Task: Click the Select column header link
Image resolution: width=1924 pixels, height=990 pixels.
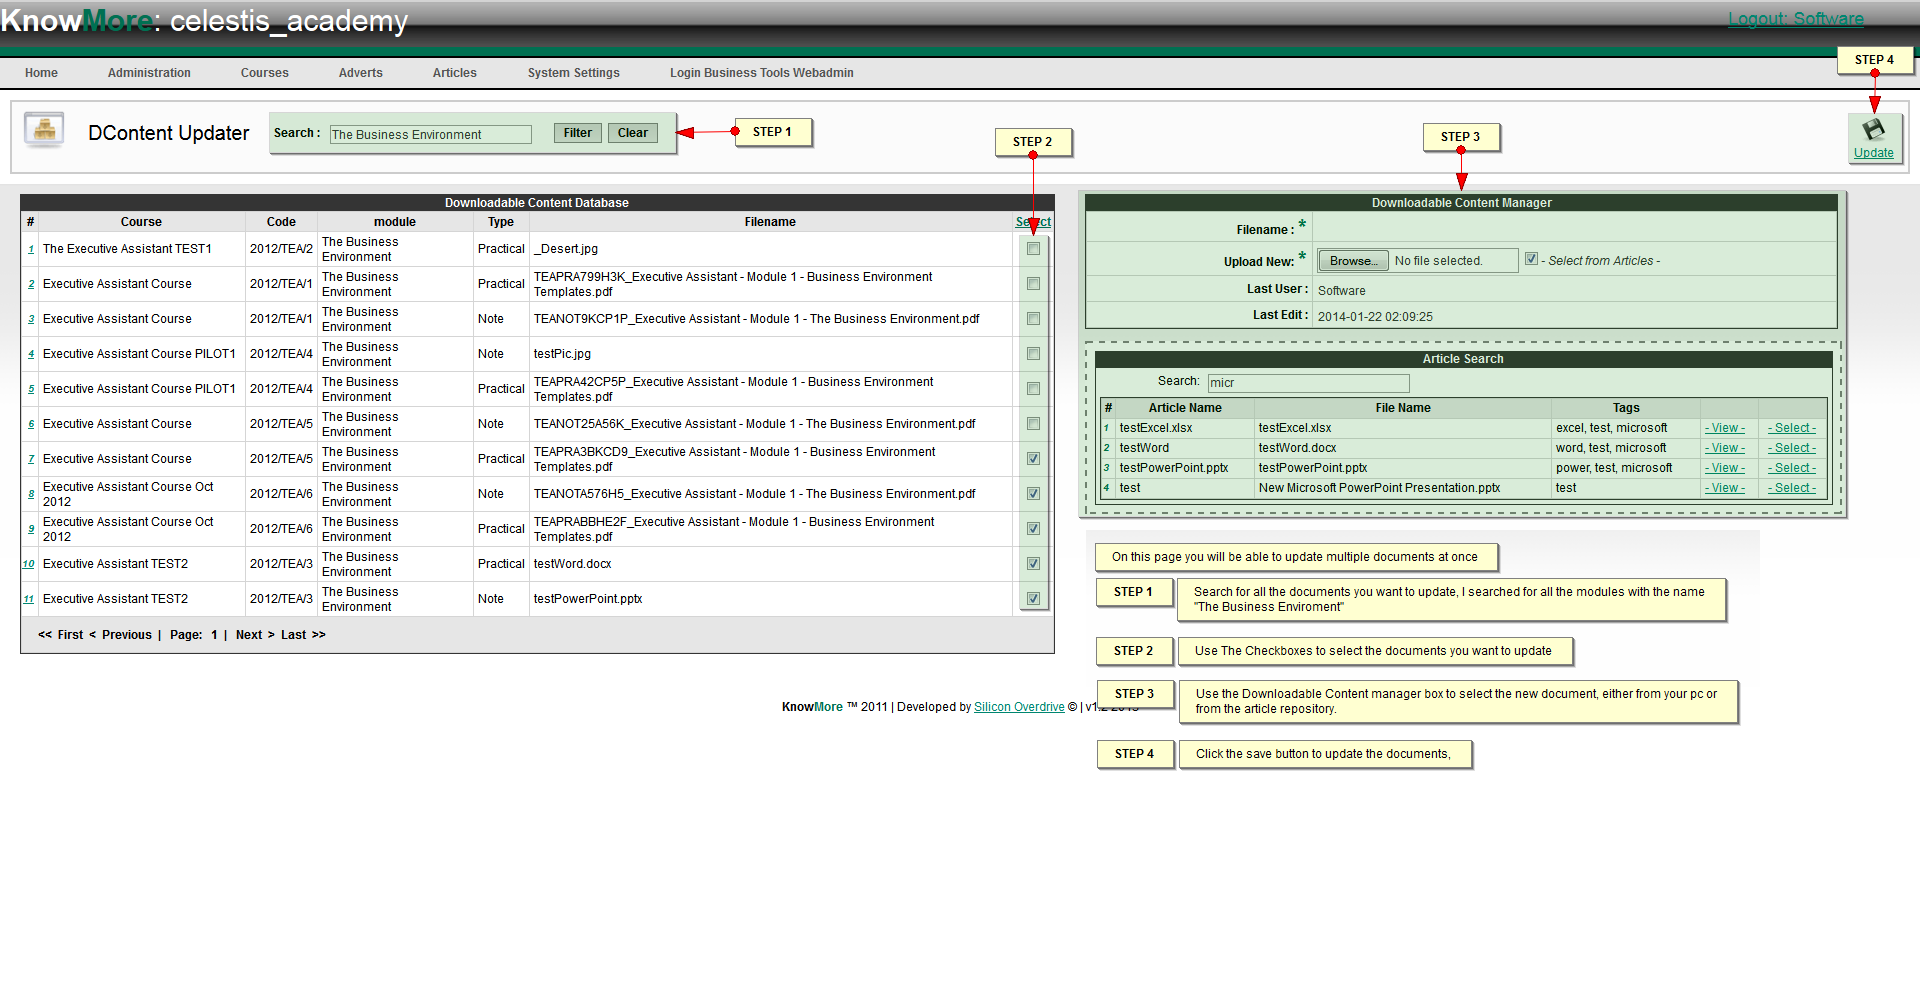Action: coord(1033,222)
